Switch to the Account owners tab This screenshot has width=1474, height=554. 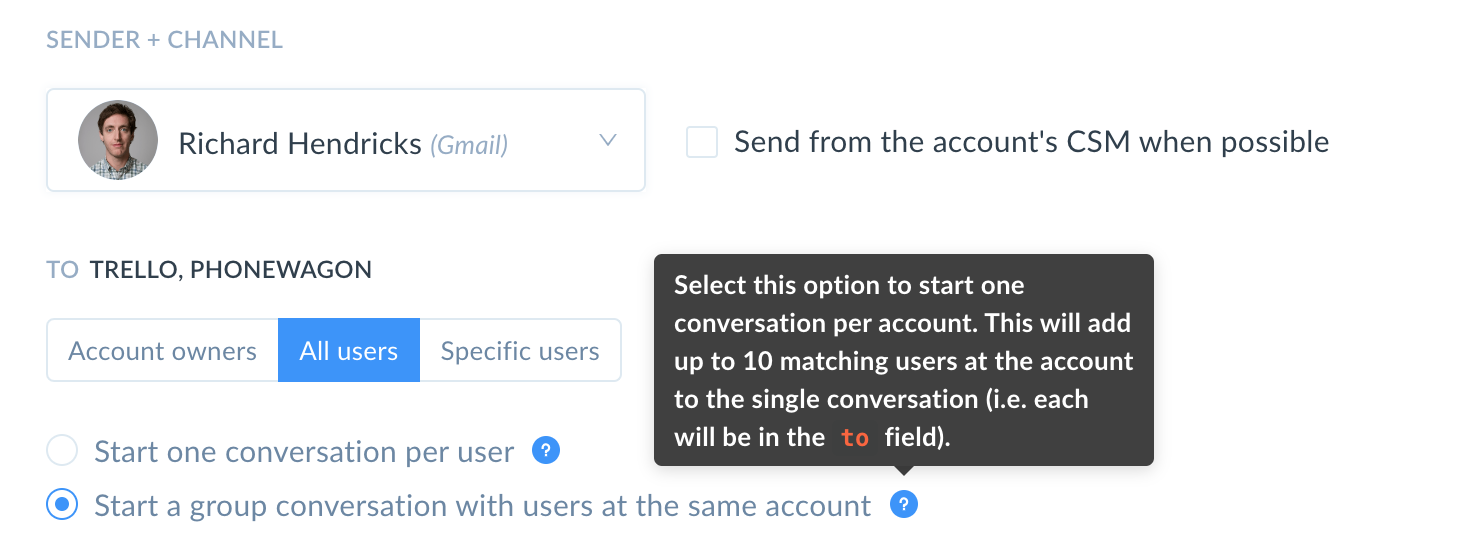point(162,351)
